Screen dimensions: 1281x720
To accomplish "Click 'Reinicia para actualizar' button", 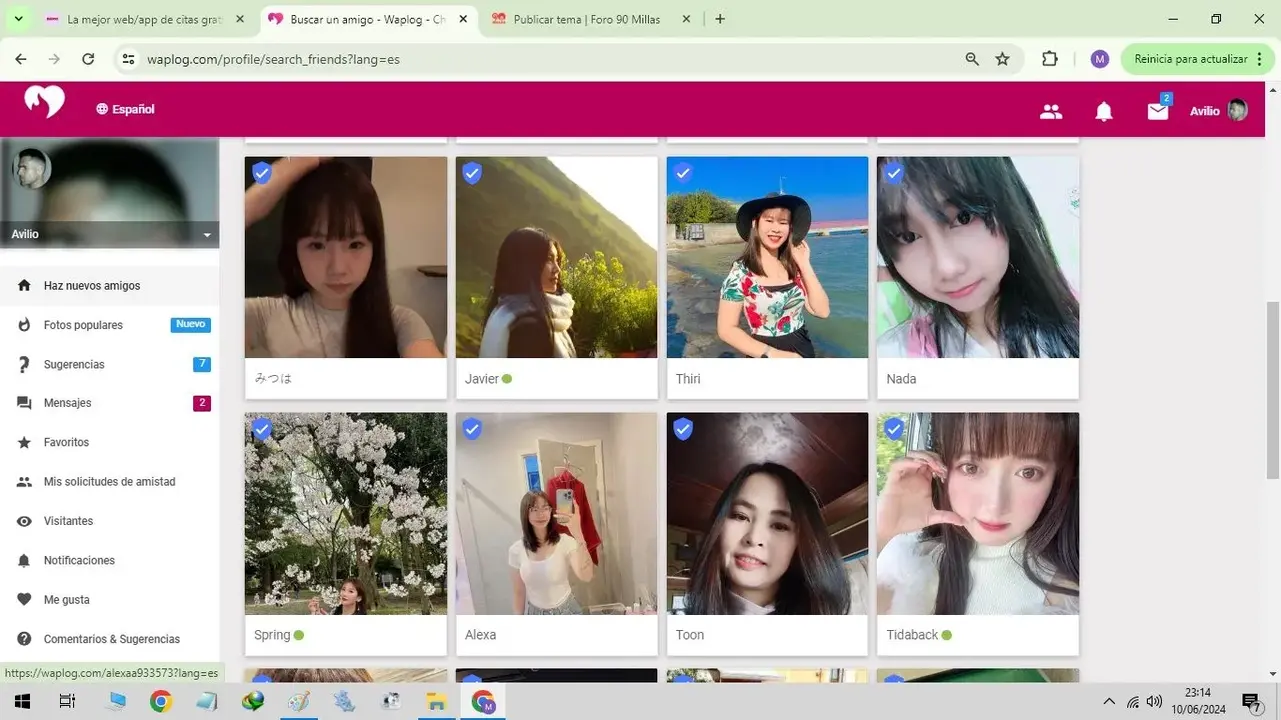I will tap(1191, 59).
